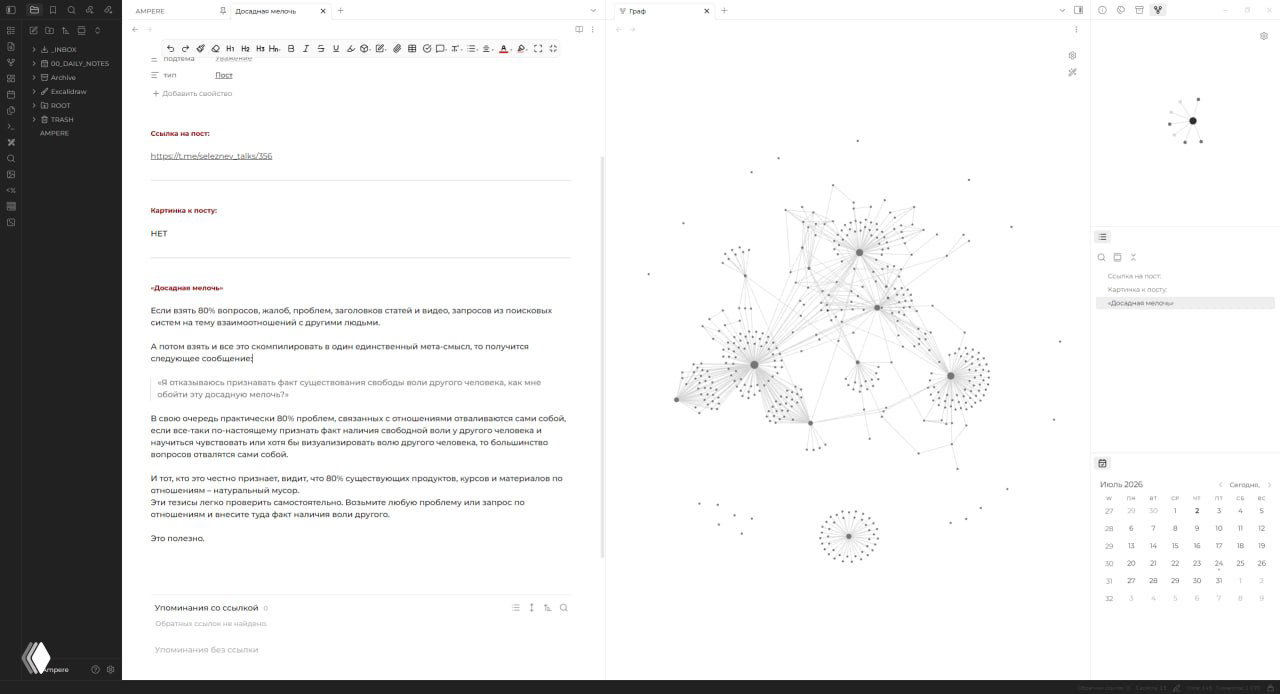Insert a table using toolbar icon
This screenshot has width=1280, height=694.
click(411, 48)
